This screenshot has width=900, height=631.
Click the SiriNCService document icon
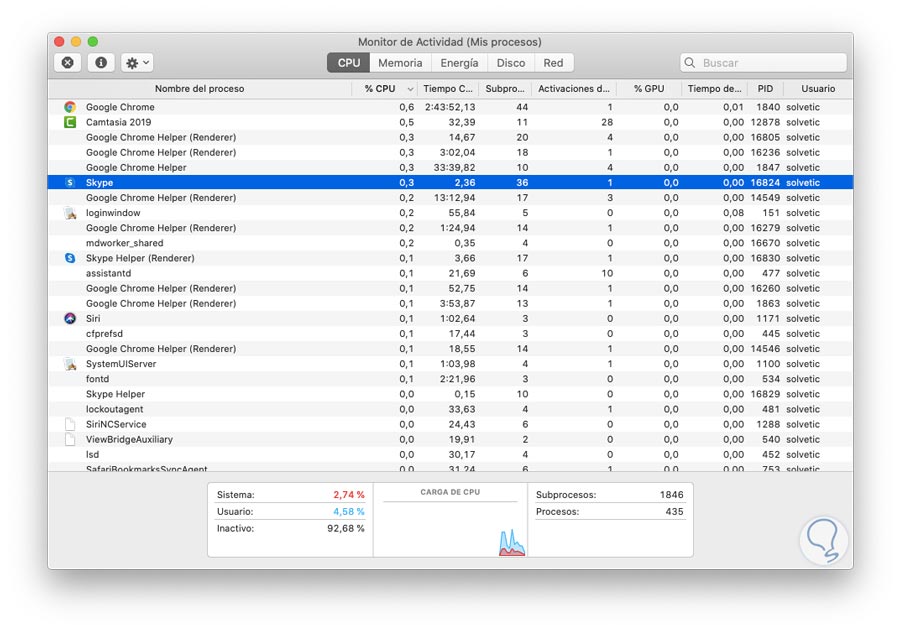pos(70,424)
